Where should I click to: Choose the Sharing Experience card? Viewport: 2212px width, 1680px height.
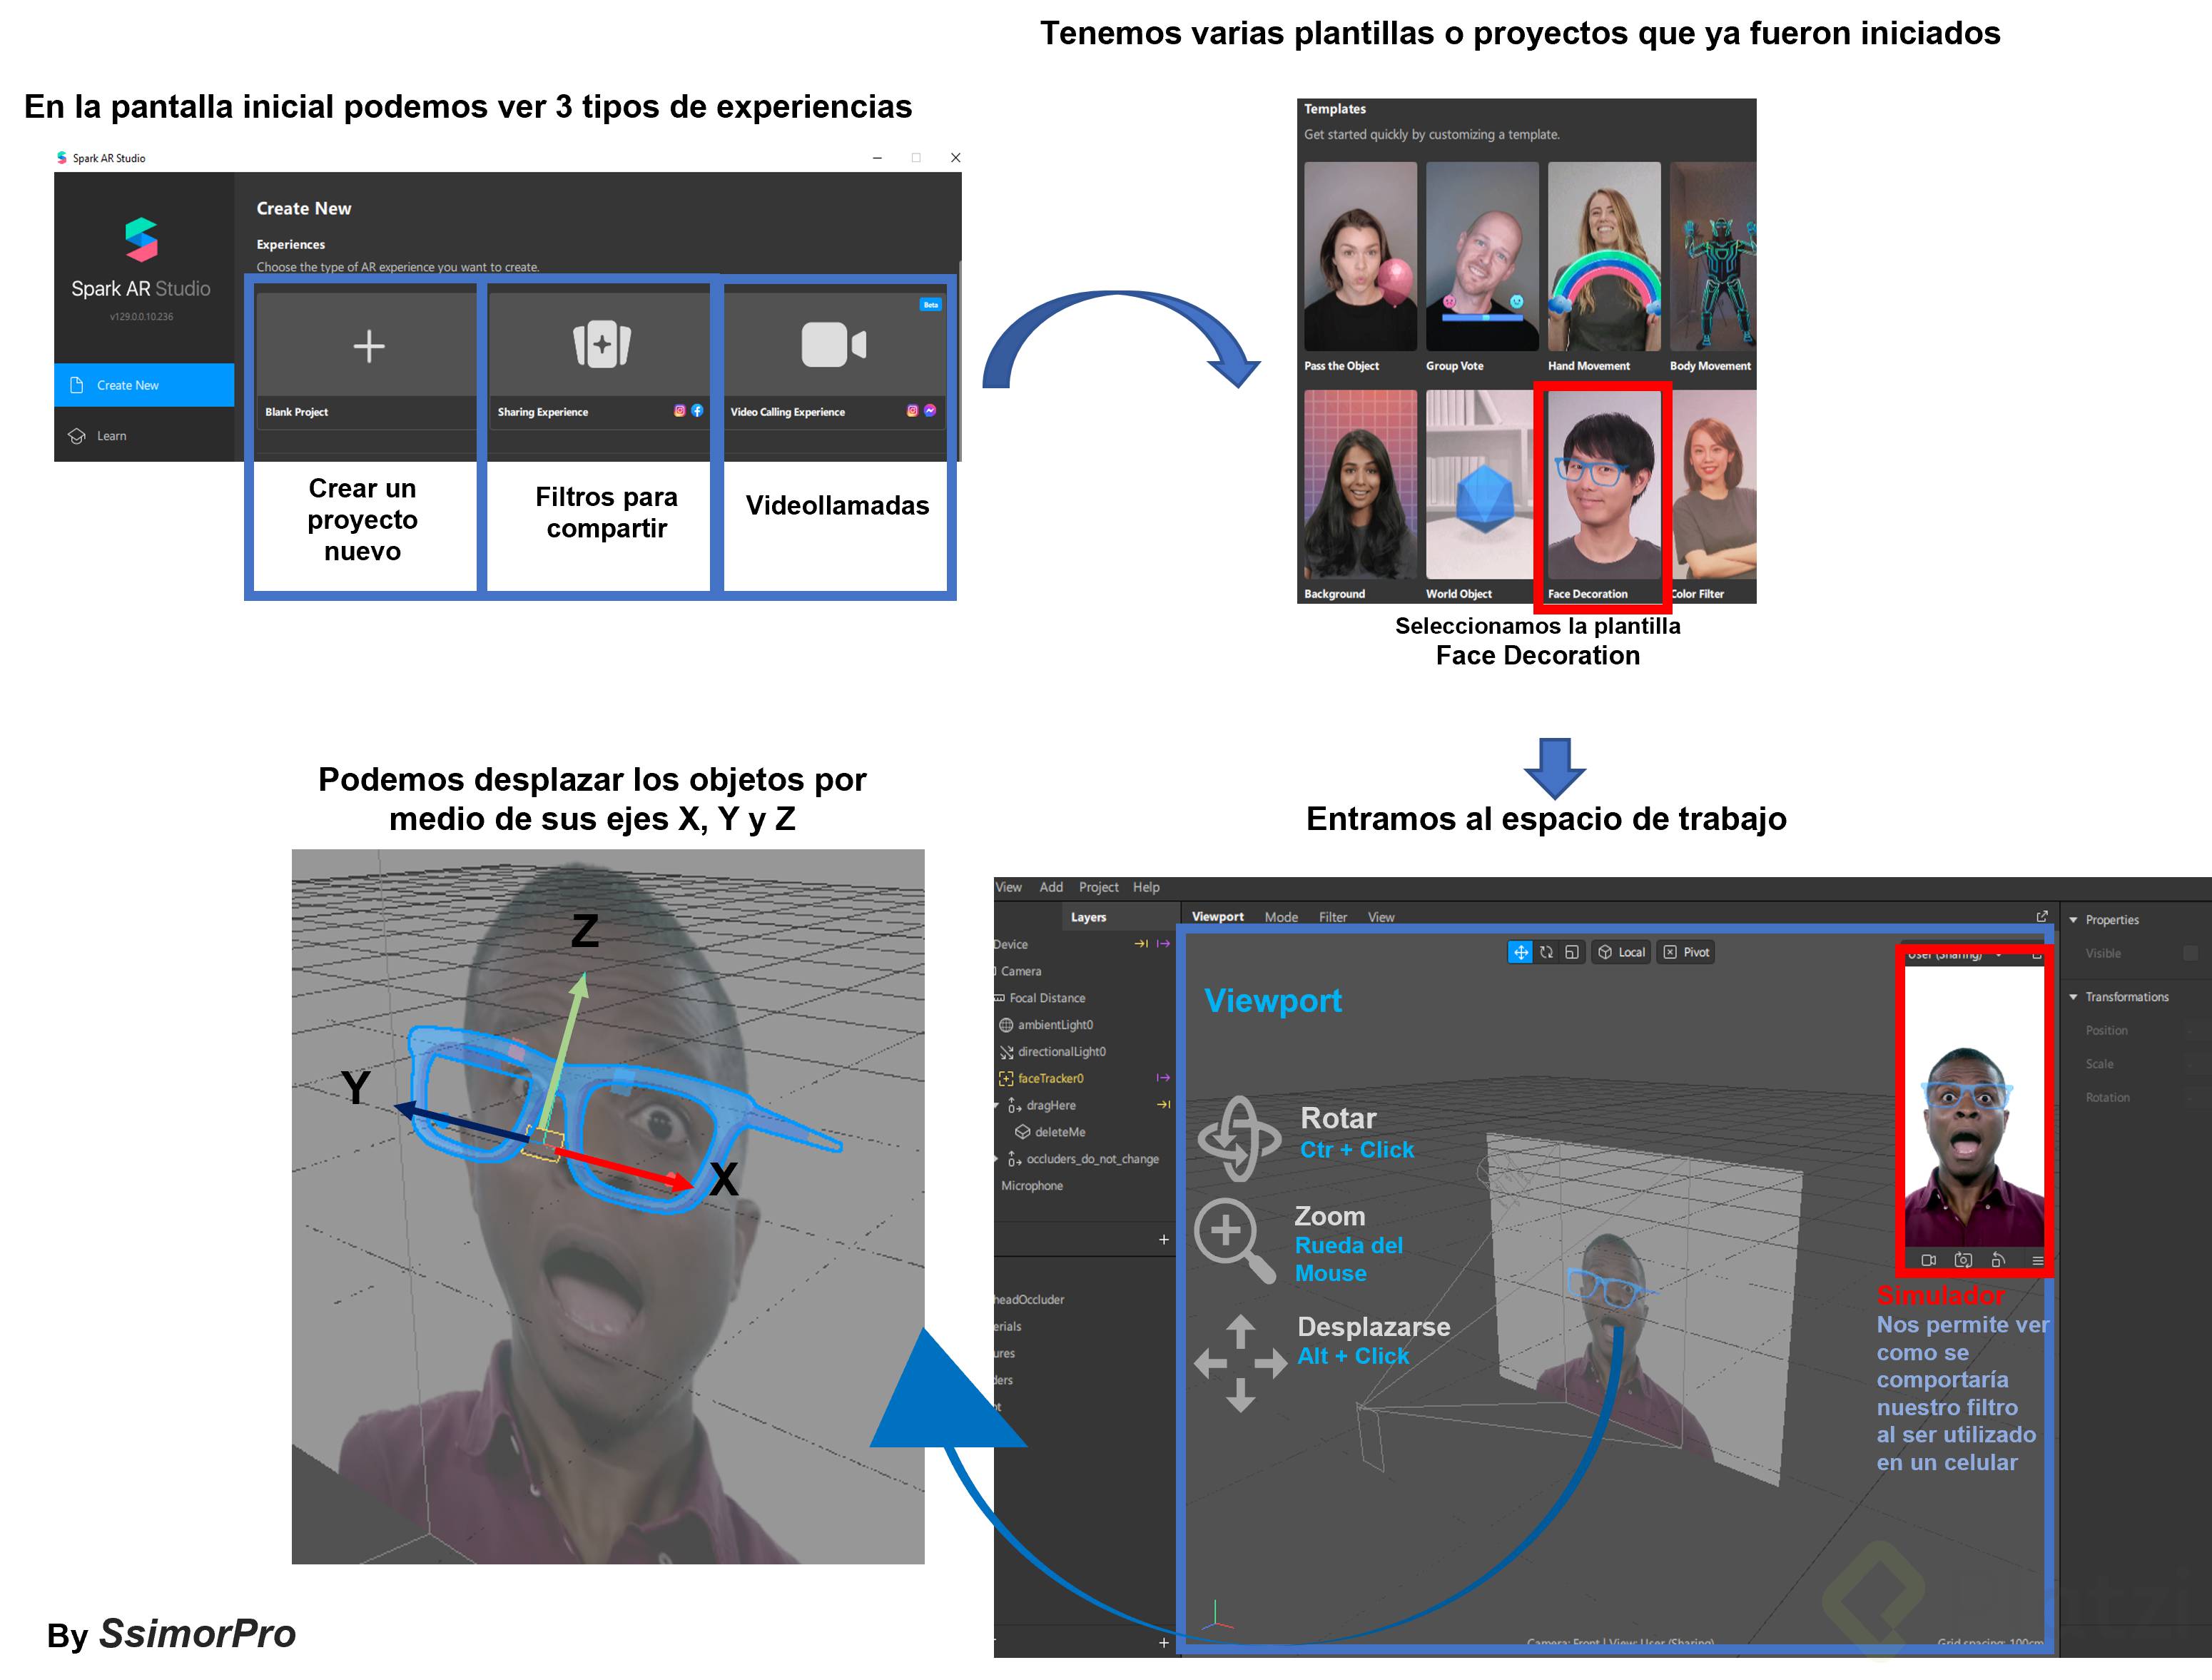(x=599, y=361)
